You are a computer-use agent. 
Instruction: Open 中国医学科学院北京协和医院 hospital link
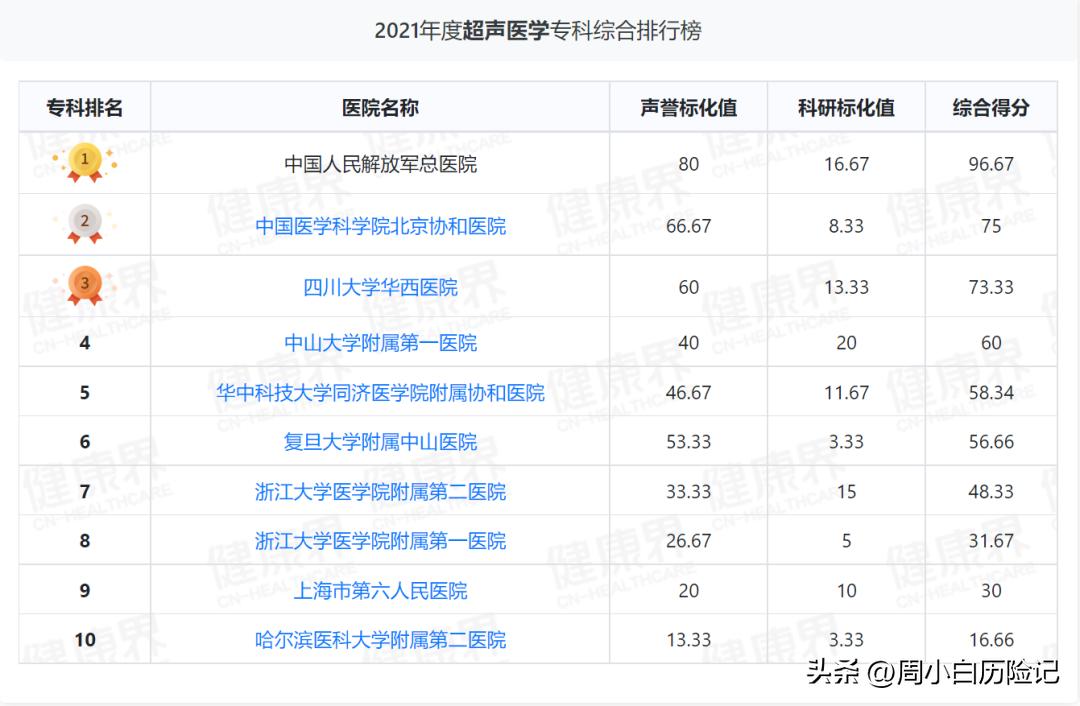coord(380,226)
